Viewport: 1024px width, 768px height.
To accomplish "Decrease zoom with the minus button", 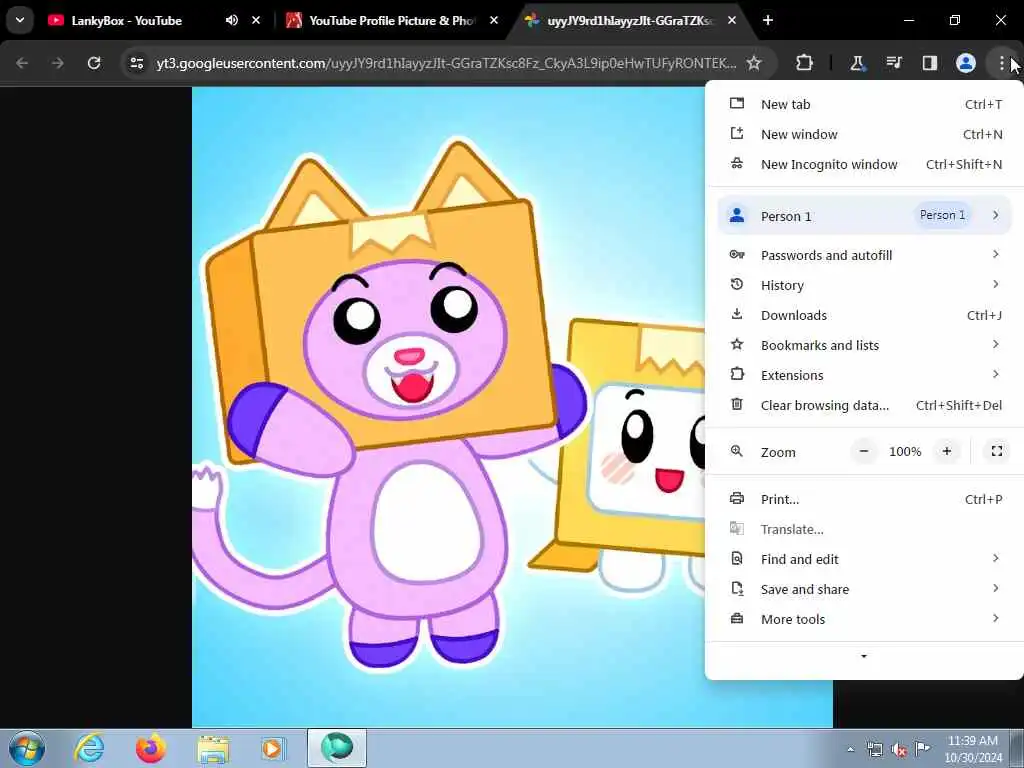I will tap(864, 451).
